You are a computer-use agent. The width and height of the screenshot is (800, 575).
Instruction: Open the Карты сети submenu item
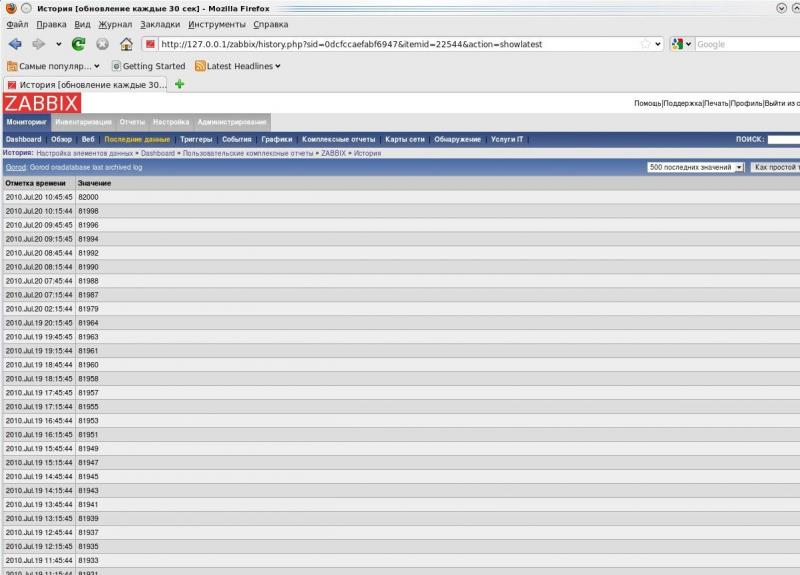tap(405, 139)
